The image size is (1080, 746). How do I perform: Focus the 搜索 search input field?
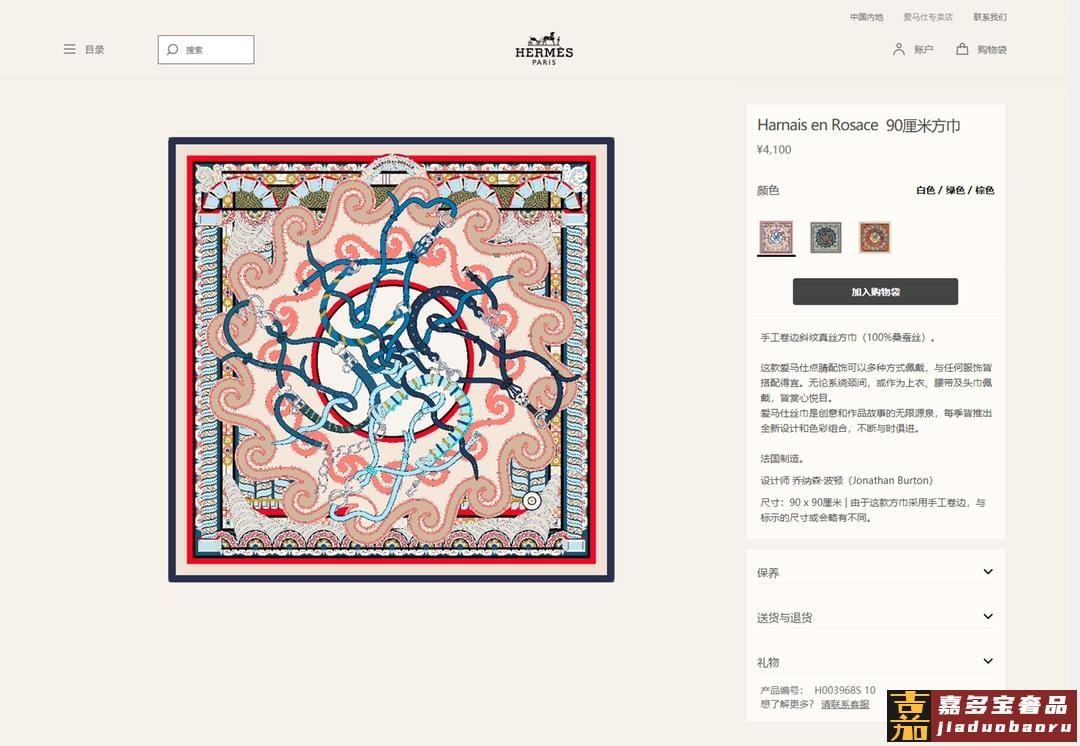pyautogui.click(x=206, y=50)
